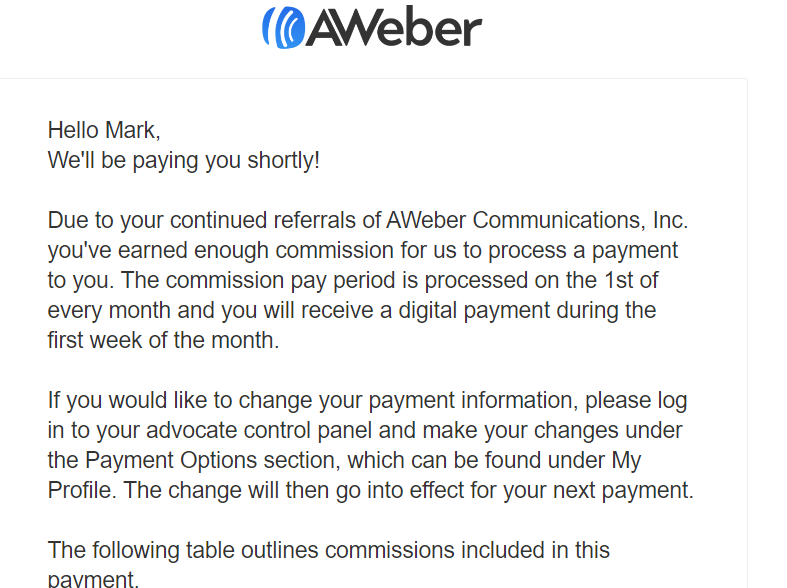
Task: Click the AWeber wordmark text in header
Action: (393, 27)
